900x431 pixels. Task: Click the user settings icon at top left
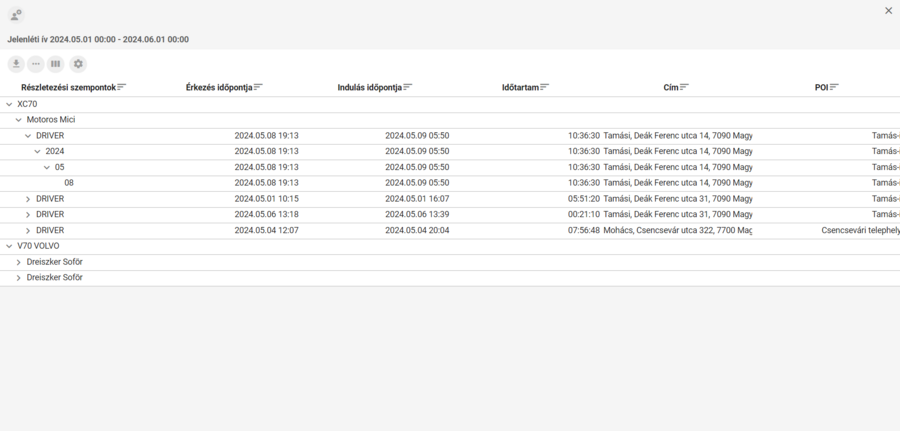click(16, 14)
